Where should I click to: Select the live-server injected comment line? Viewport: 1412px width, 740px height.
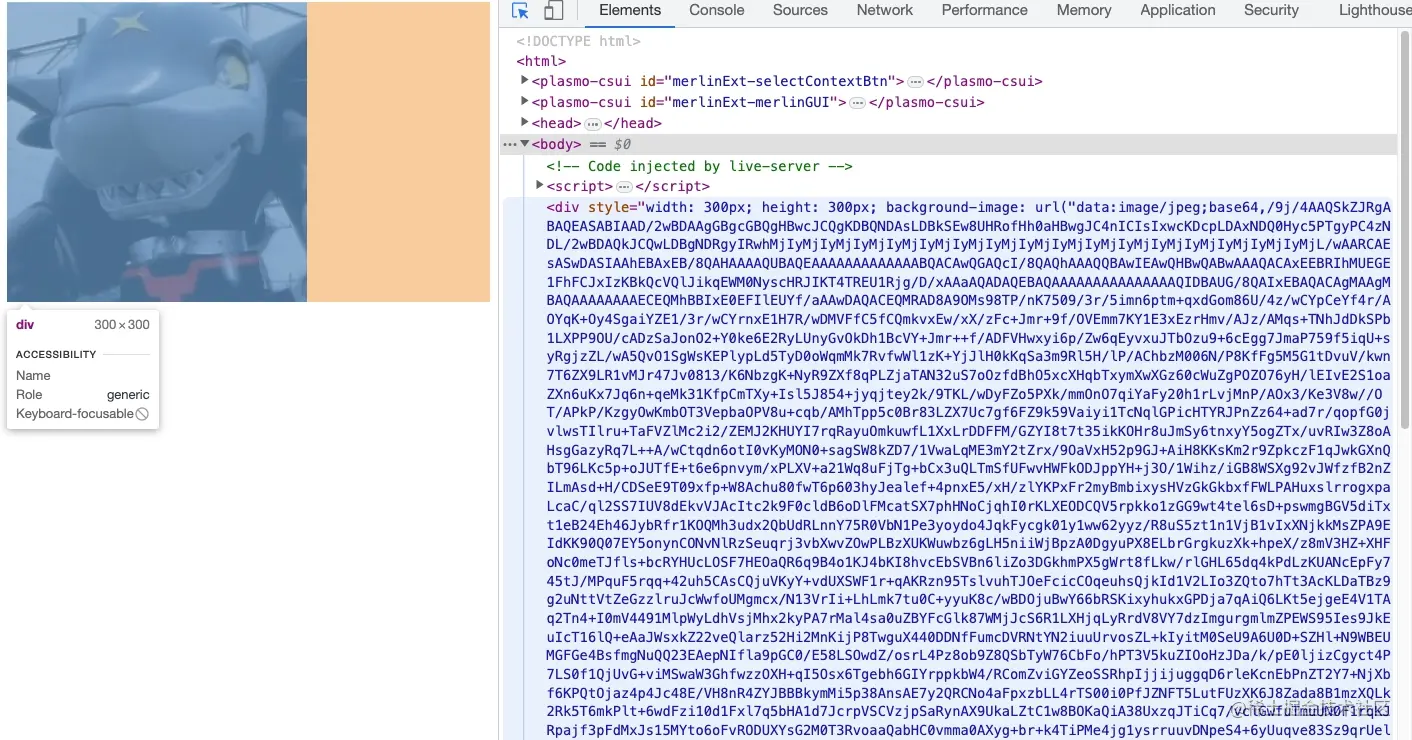click(699, 166)
